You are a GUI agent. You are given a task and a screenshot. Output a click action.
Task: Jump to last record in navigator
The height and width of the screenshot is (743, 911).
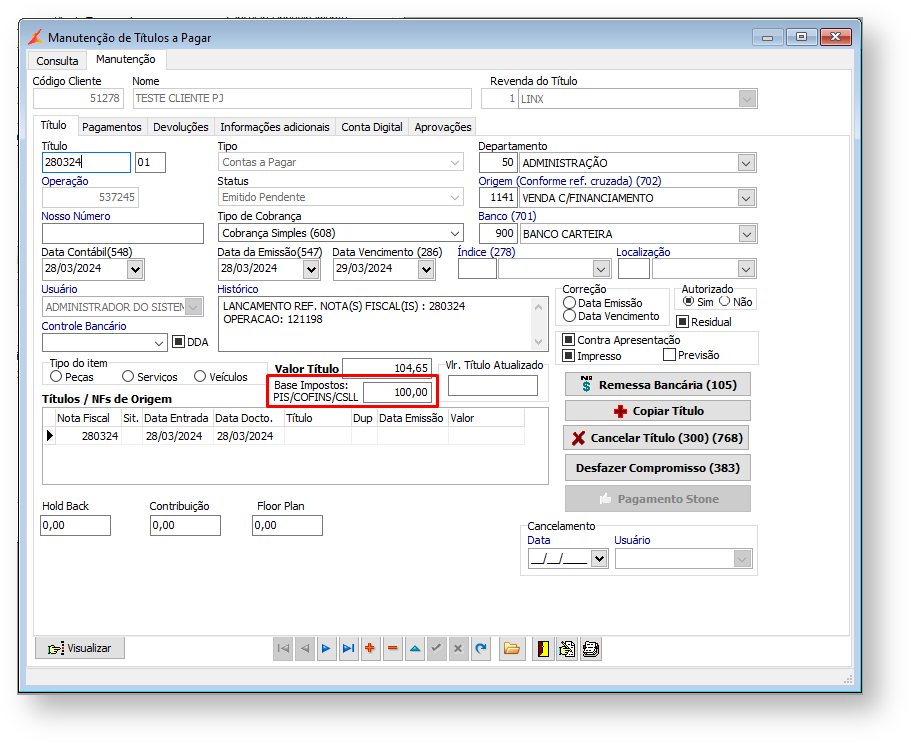pos(348,649)
